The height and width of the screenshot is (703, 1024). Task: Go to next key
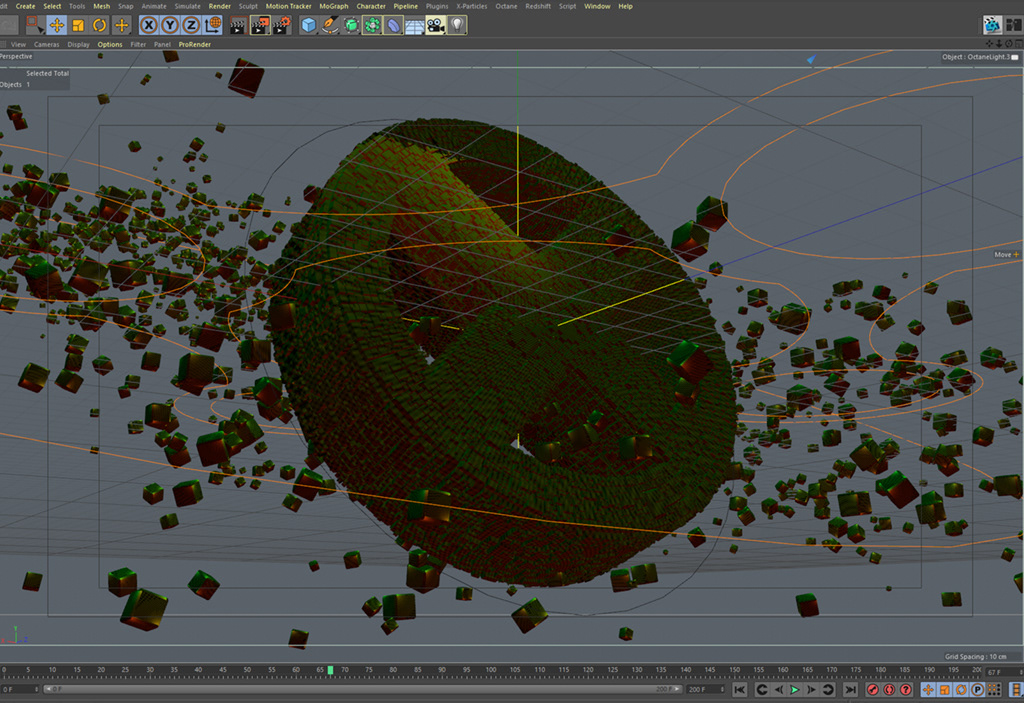828,690
